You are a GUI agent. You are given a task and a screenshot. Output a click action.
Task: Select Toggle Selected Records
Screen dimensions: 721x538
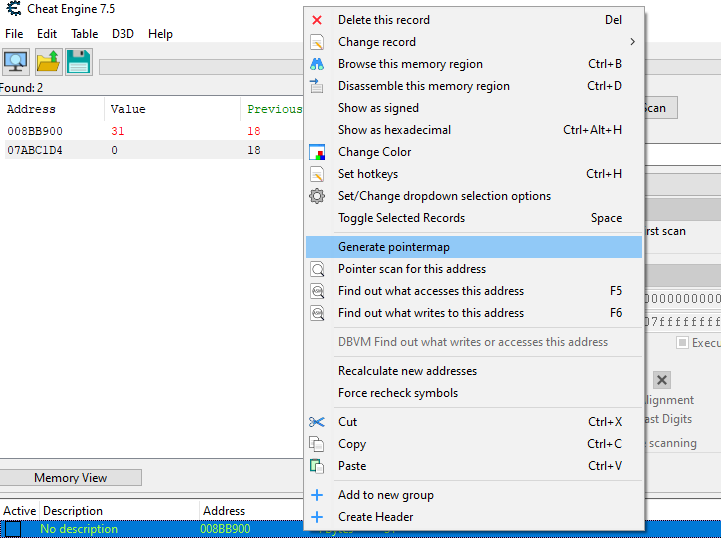tap(474, 218)
